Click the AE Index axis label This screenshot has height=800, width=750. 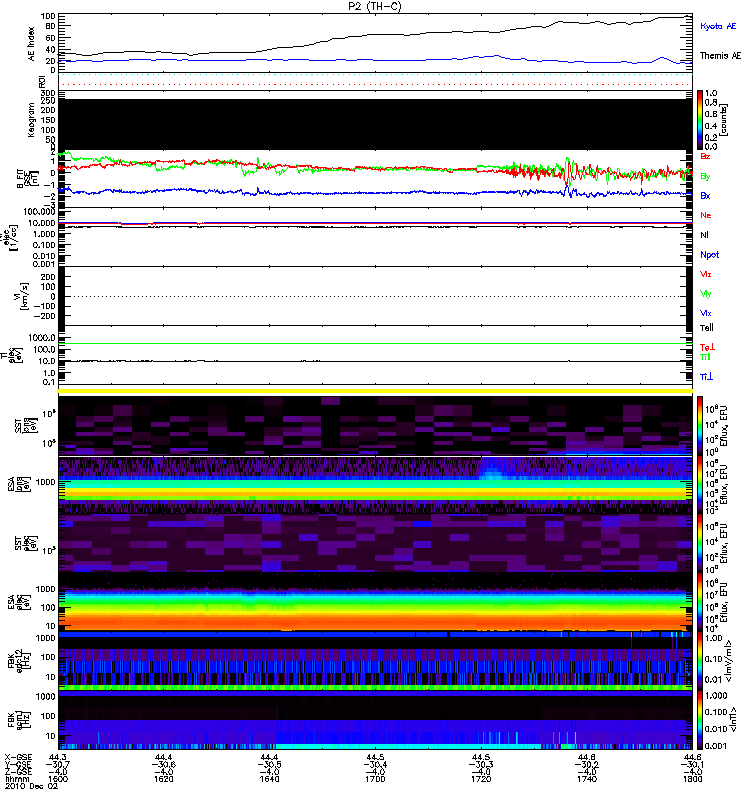click(x=32, y=44)
